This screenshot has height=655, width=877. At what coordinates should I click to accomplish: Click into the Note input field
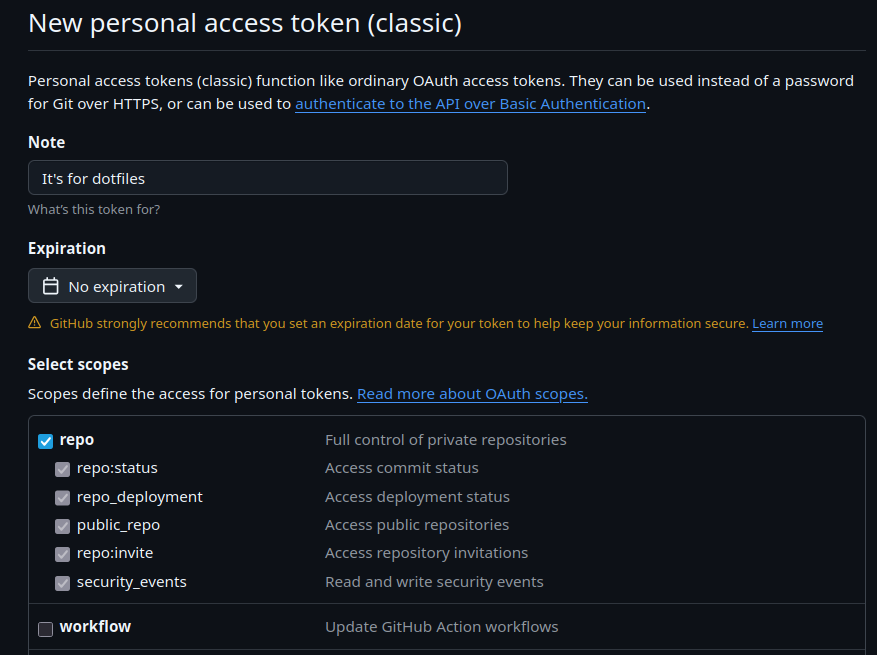267,178
